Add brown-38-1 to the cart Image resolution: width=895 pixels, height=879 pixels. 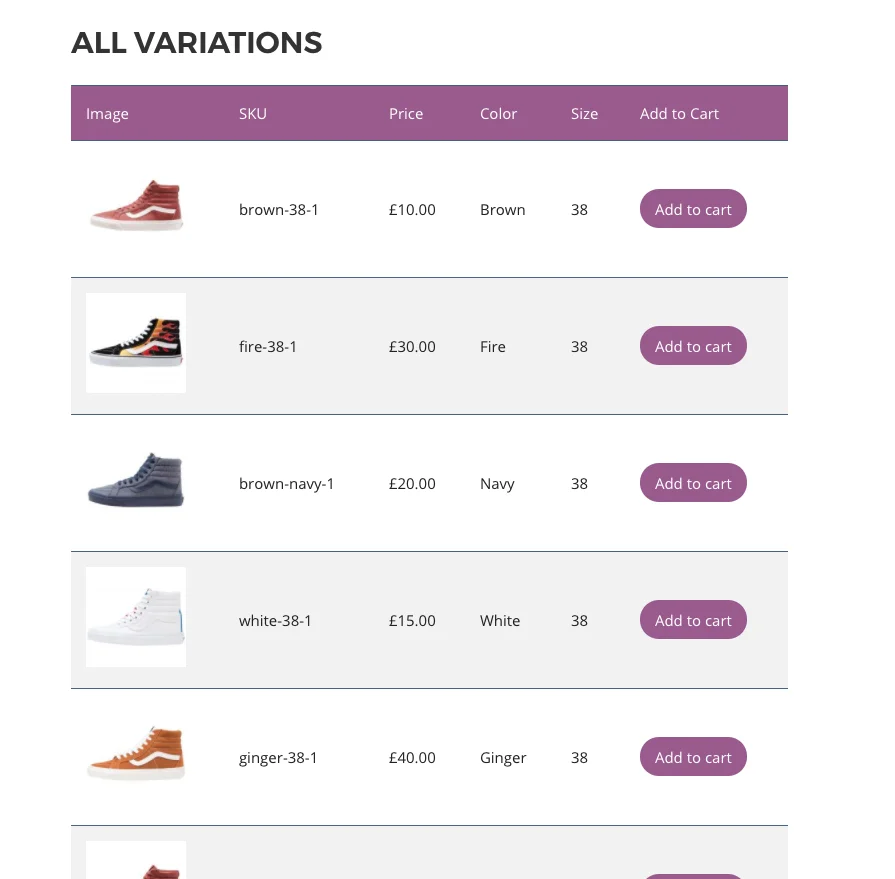pos(693,209)
